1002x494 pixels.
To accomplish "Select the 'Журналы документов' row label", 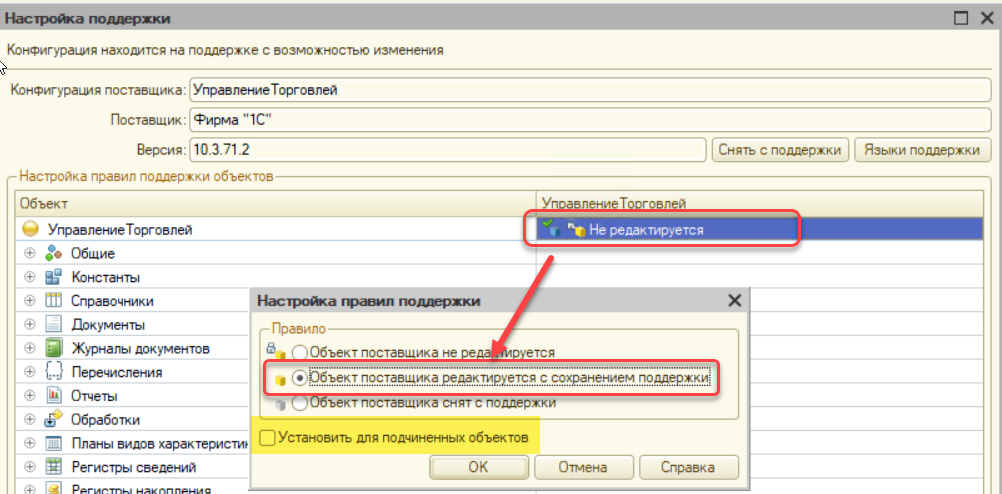I will click(141, 349).
